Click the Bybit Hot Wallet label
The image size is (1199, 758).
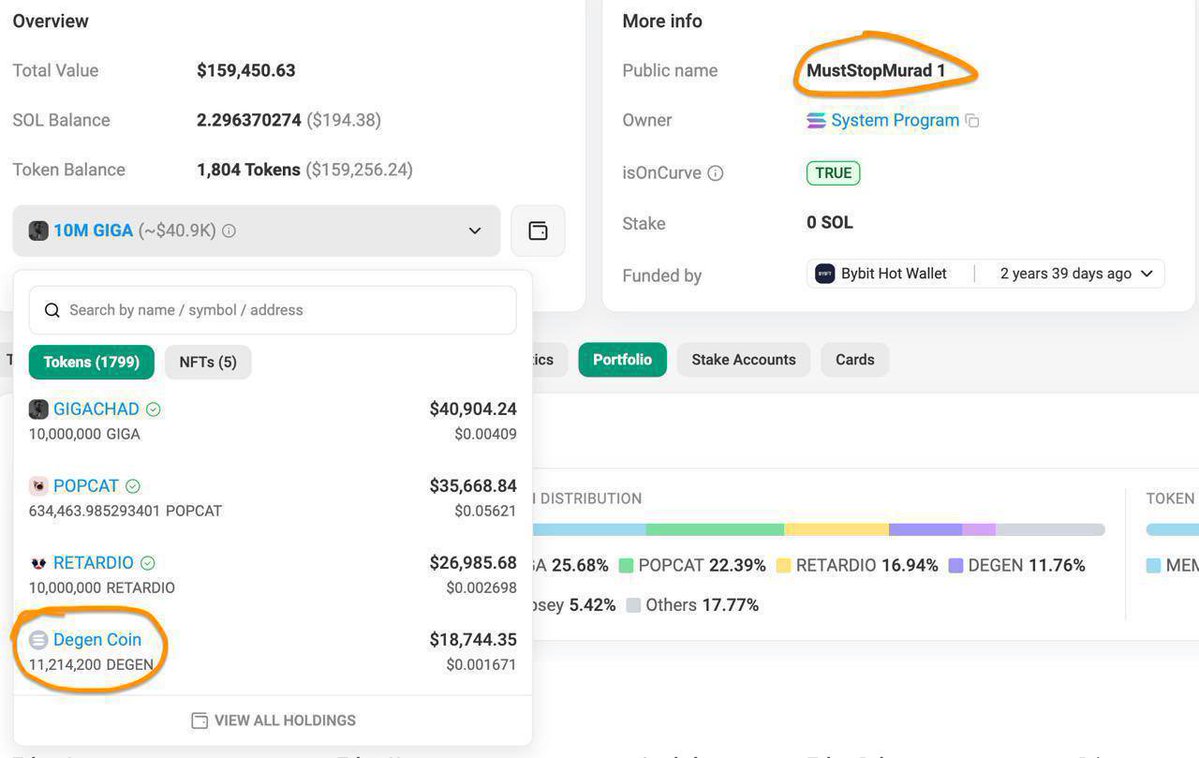point(893,274)
